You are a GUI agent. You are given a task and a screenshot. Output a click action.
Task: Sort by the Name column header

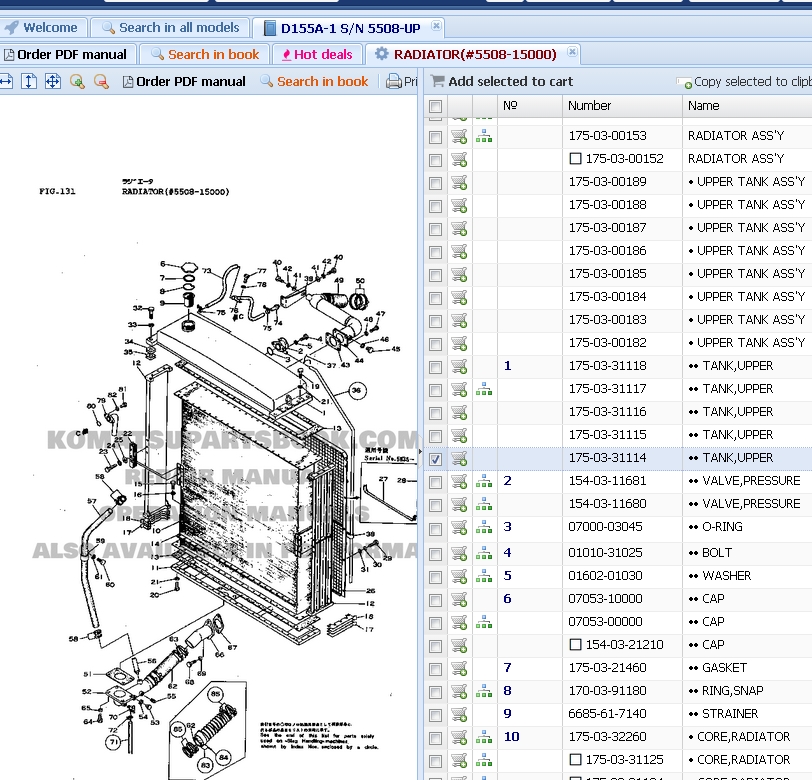coord(747,106)
